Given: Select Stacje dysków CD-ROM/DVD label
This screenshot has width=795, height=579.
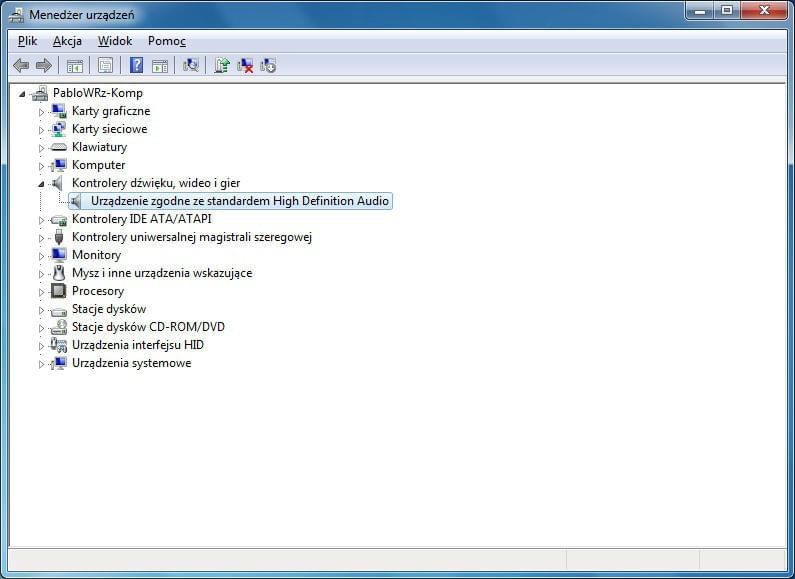Looking at the screenshot, I should 149,327.
